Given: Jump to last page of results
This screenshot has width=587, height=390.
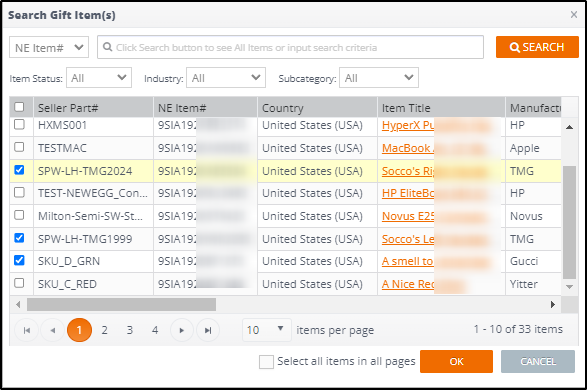Looking at the screenshot, I should tap(208, 330).
